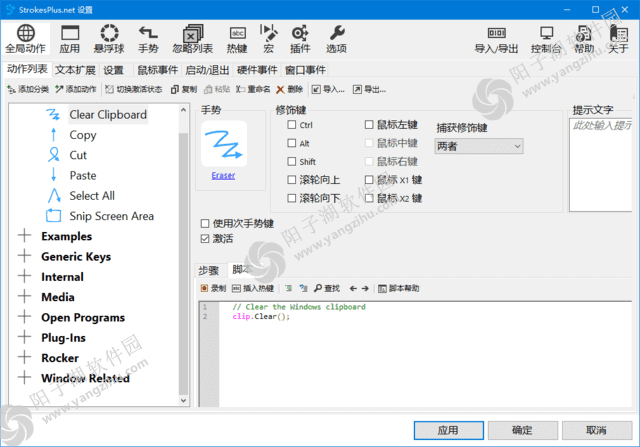Viewport: 640px width, 447px height.
Task: Expand the Rocker category
Action: tap(24, 357)
